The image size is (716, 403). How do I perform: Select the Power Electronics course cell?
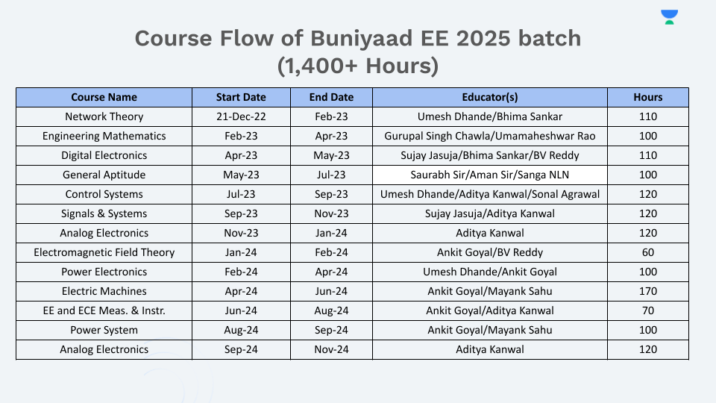coord(104,271)
